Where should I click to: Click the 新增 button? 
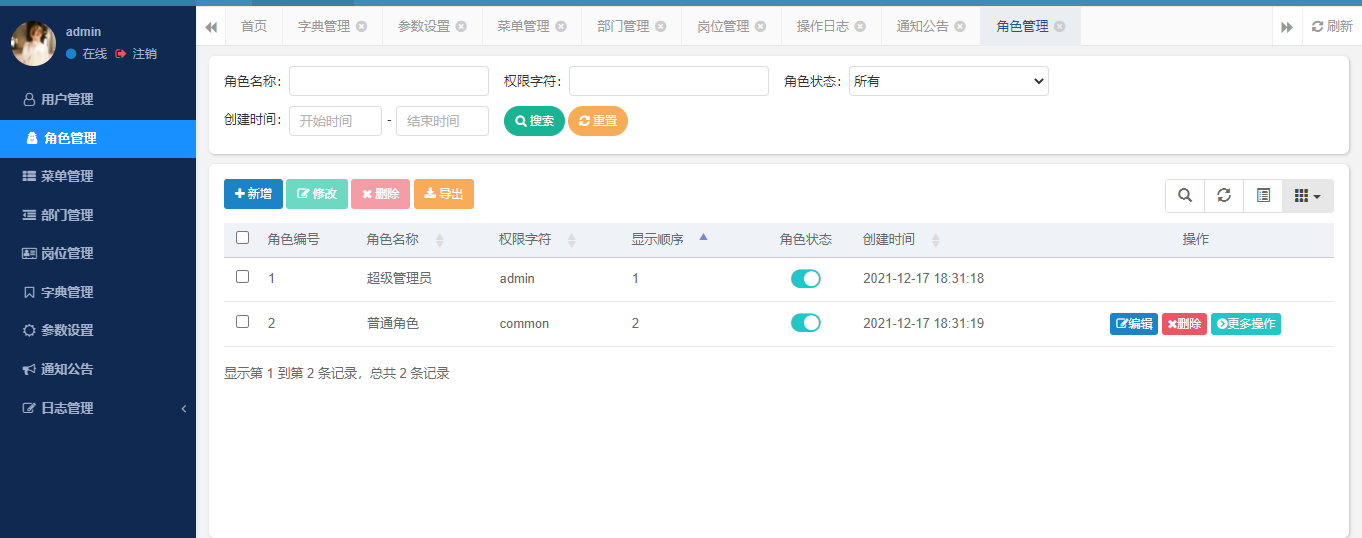point(253,194)
